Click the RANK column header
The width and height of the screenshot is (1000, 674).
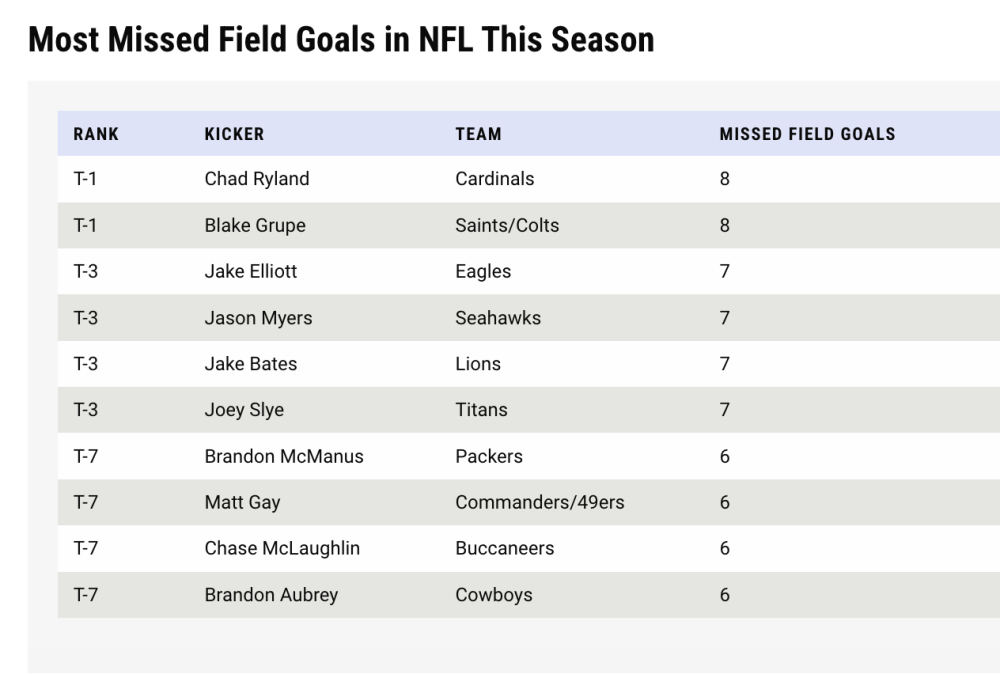[x=96, y=134]
